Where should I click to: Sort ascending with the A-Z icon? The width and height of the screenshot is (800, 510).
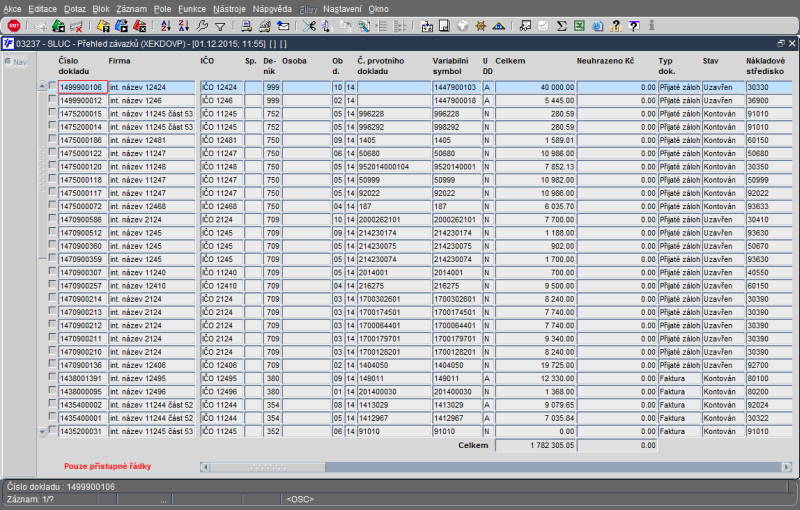pyautogui.click(x=165, y=25)
